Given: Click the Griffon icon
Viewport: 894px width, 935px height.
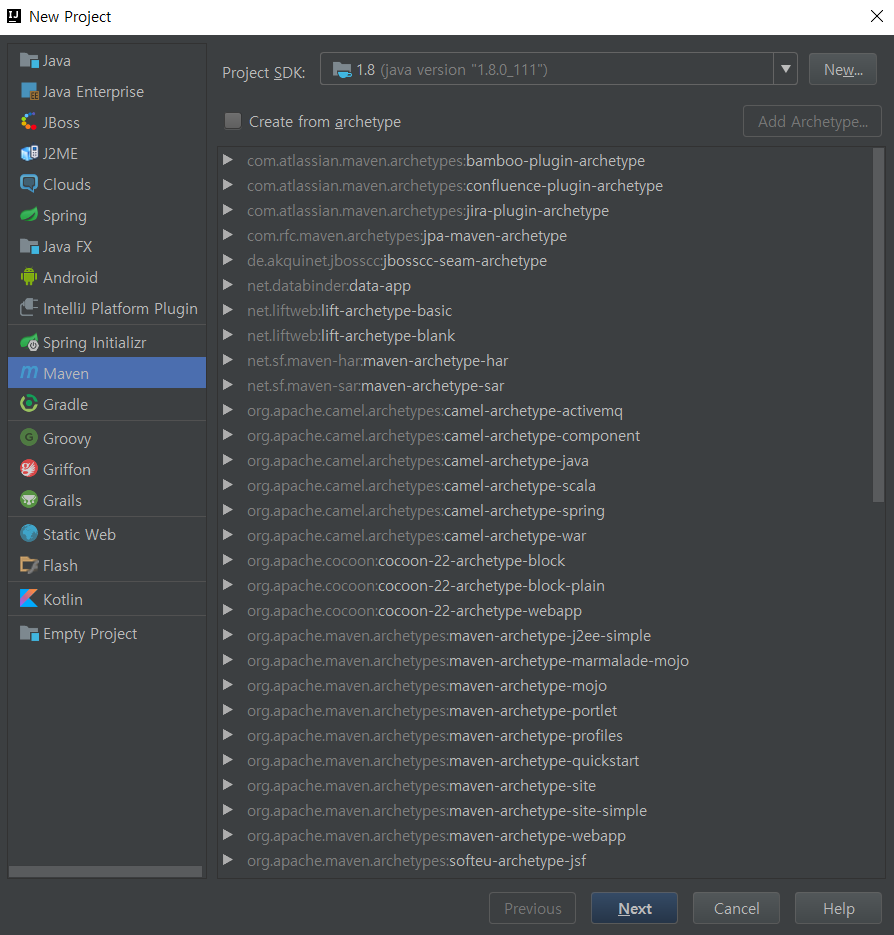Looking at the screenshot, I should click(29, 469).
